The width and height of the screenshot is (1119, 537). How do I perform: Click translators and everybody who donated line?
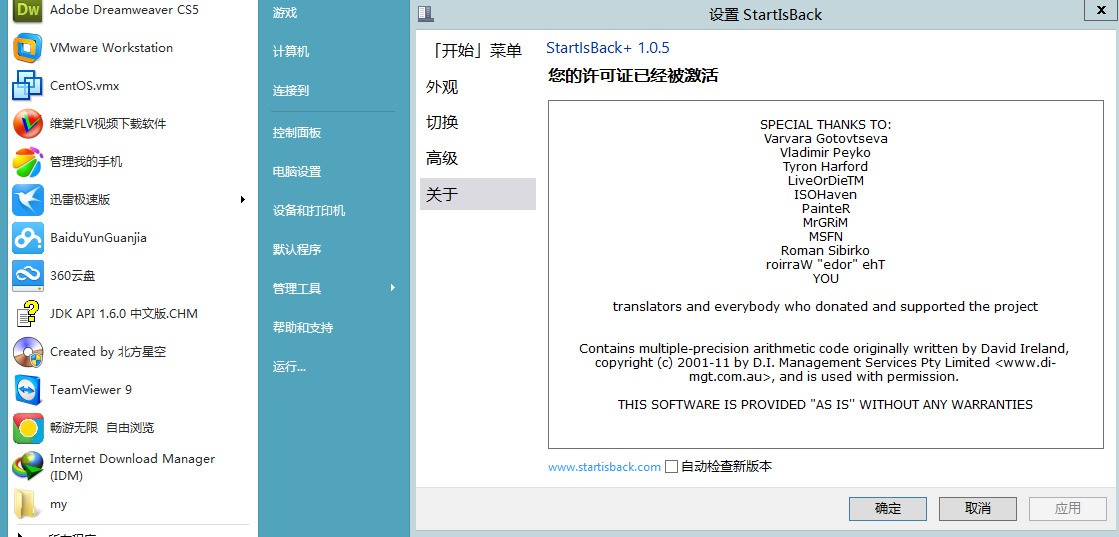click(826, 306)
